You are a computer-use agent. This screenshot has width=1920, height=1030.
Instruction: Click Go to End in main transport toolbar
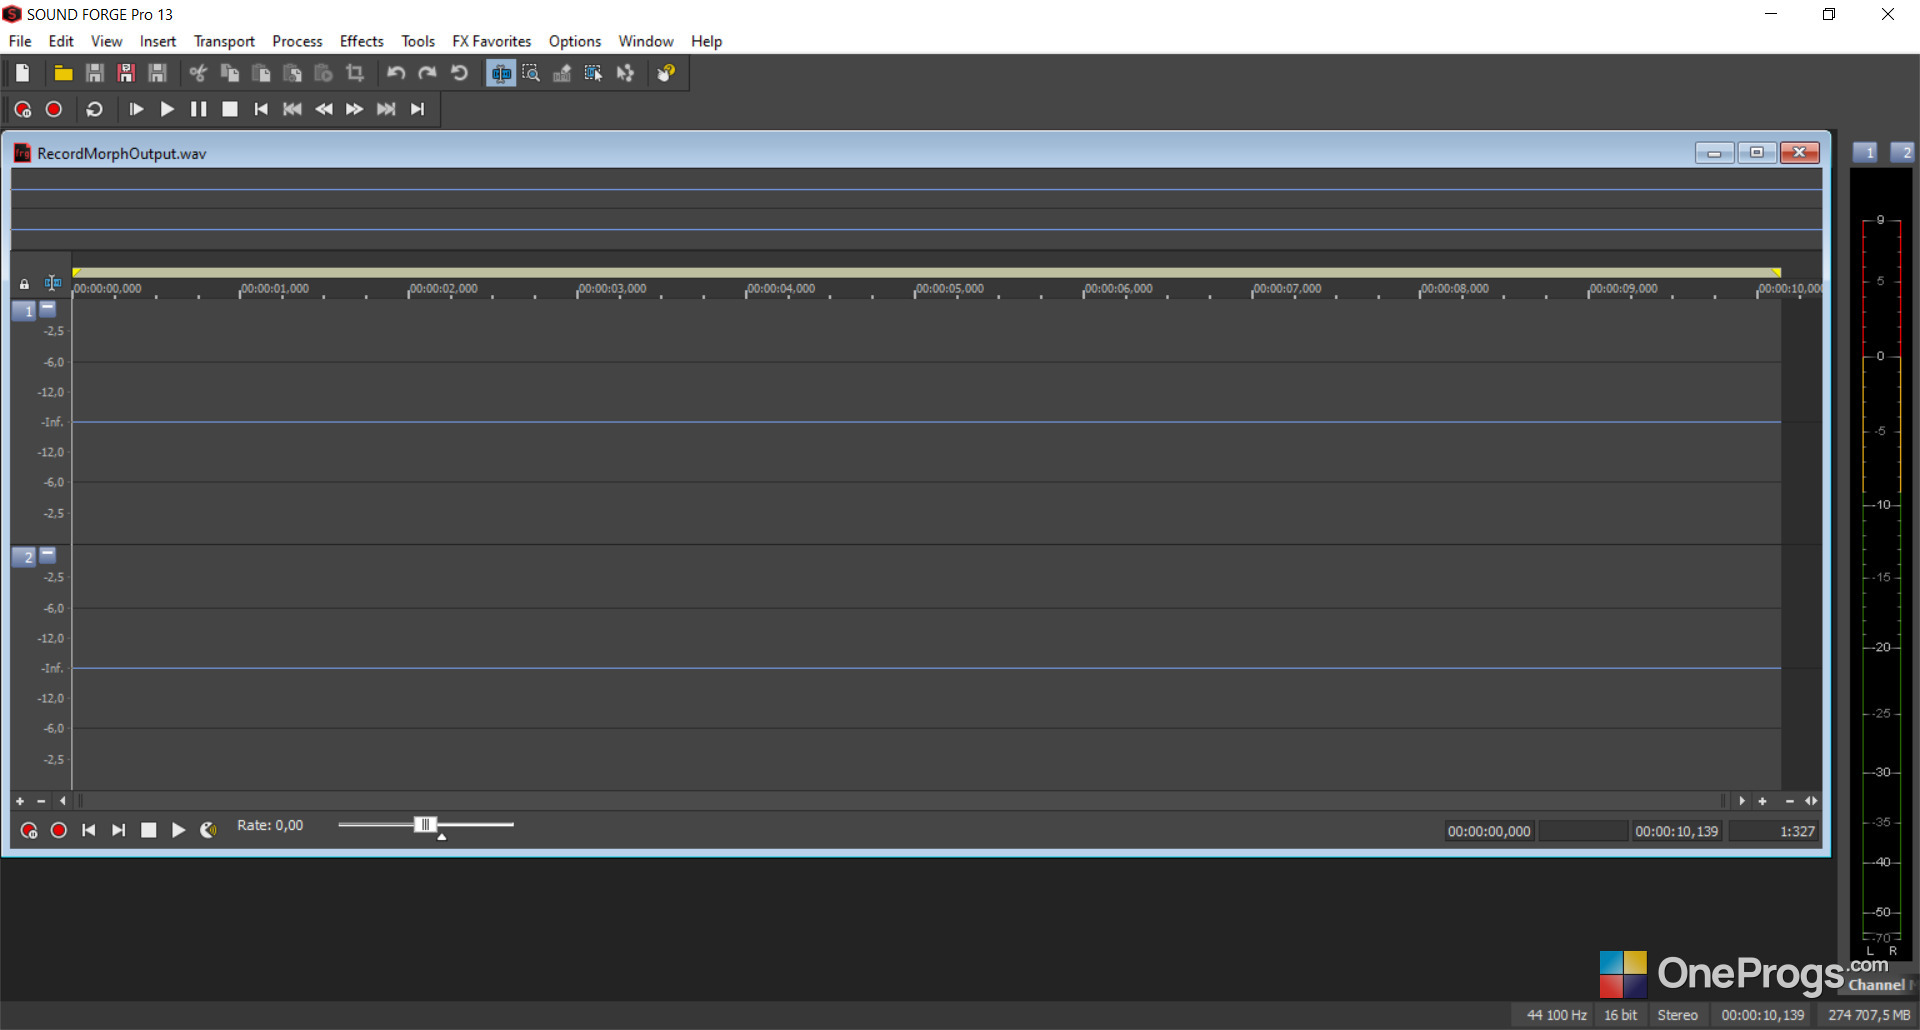click(x=418, y=109)
